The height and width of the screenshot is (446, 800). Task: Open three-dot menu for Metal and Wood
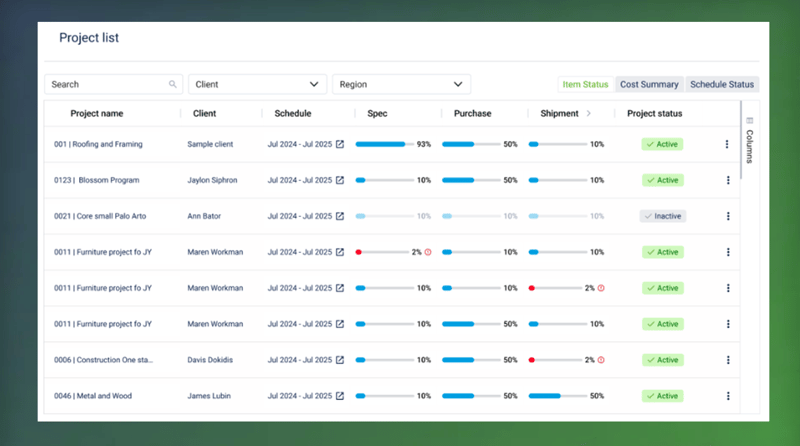click(728, 396)
